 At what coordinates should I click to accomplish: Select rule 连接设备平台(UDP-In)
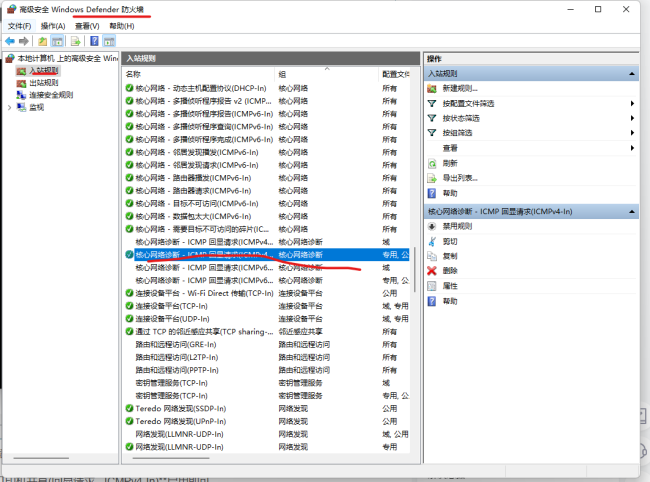172,319
